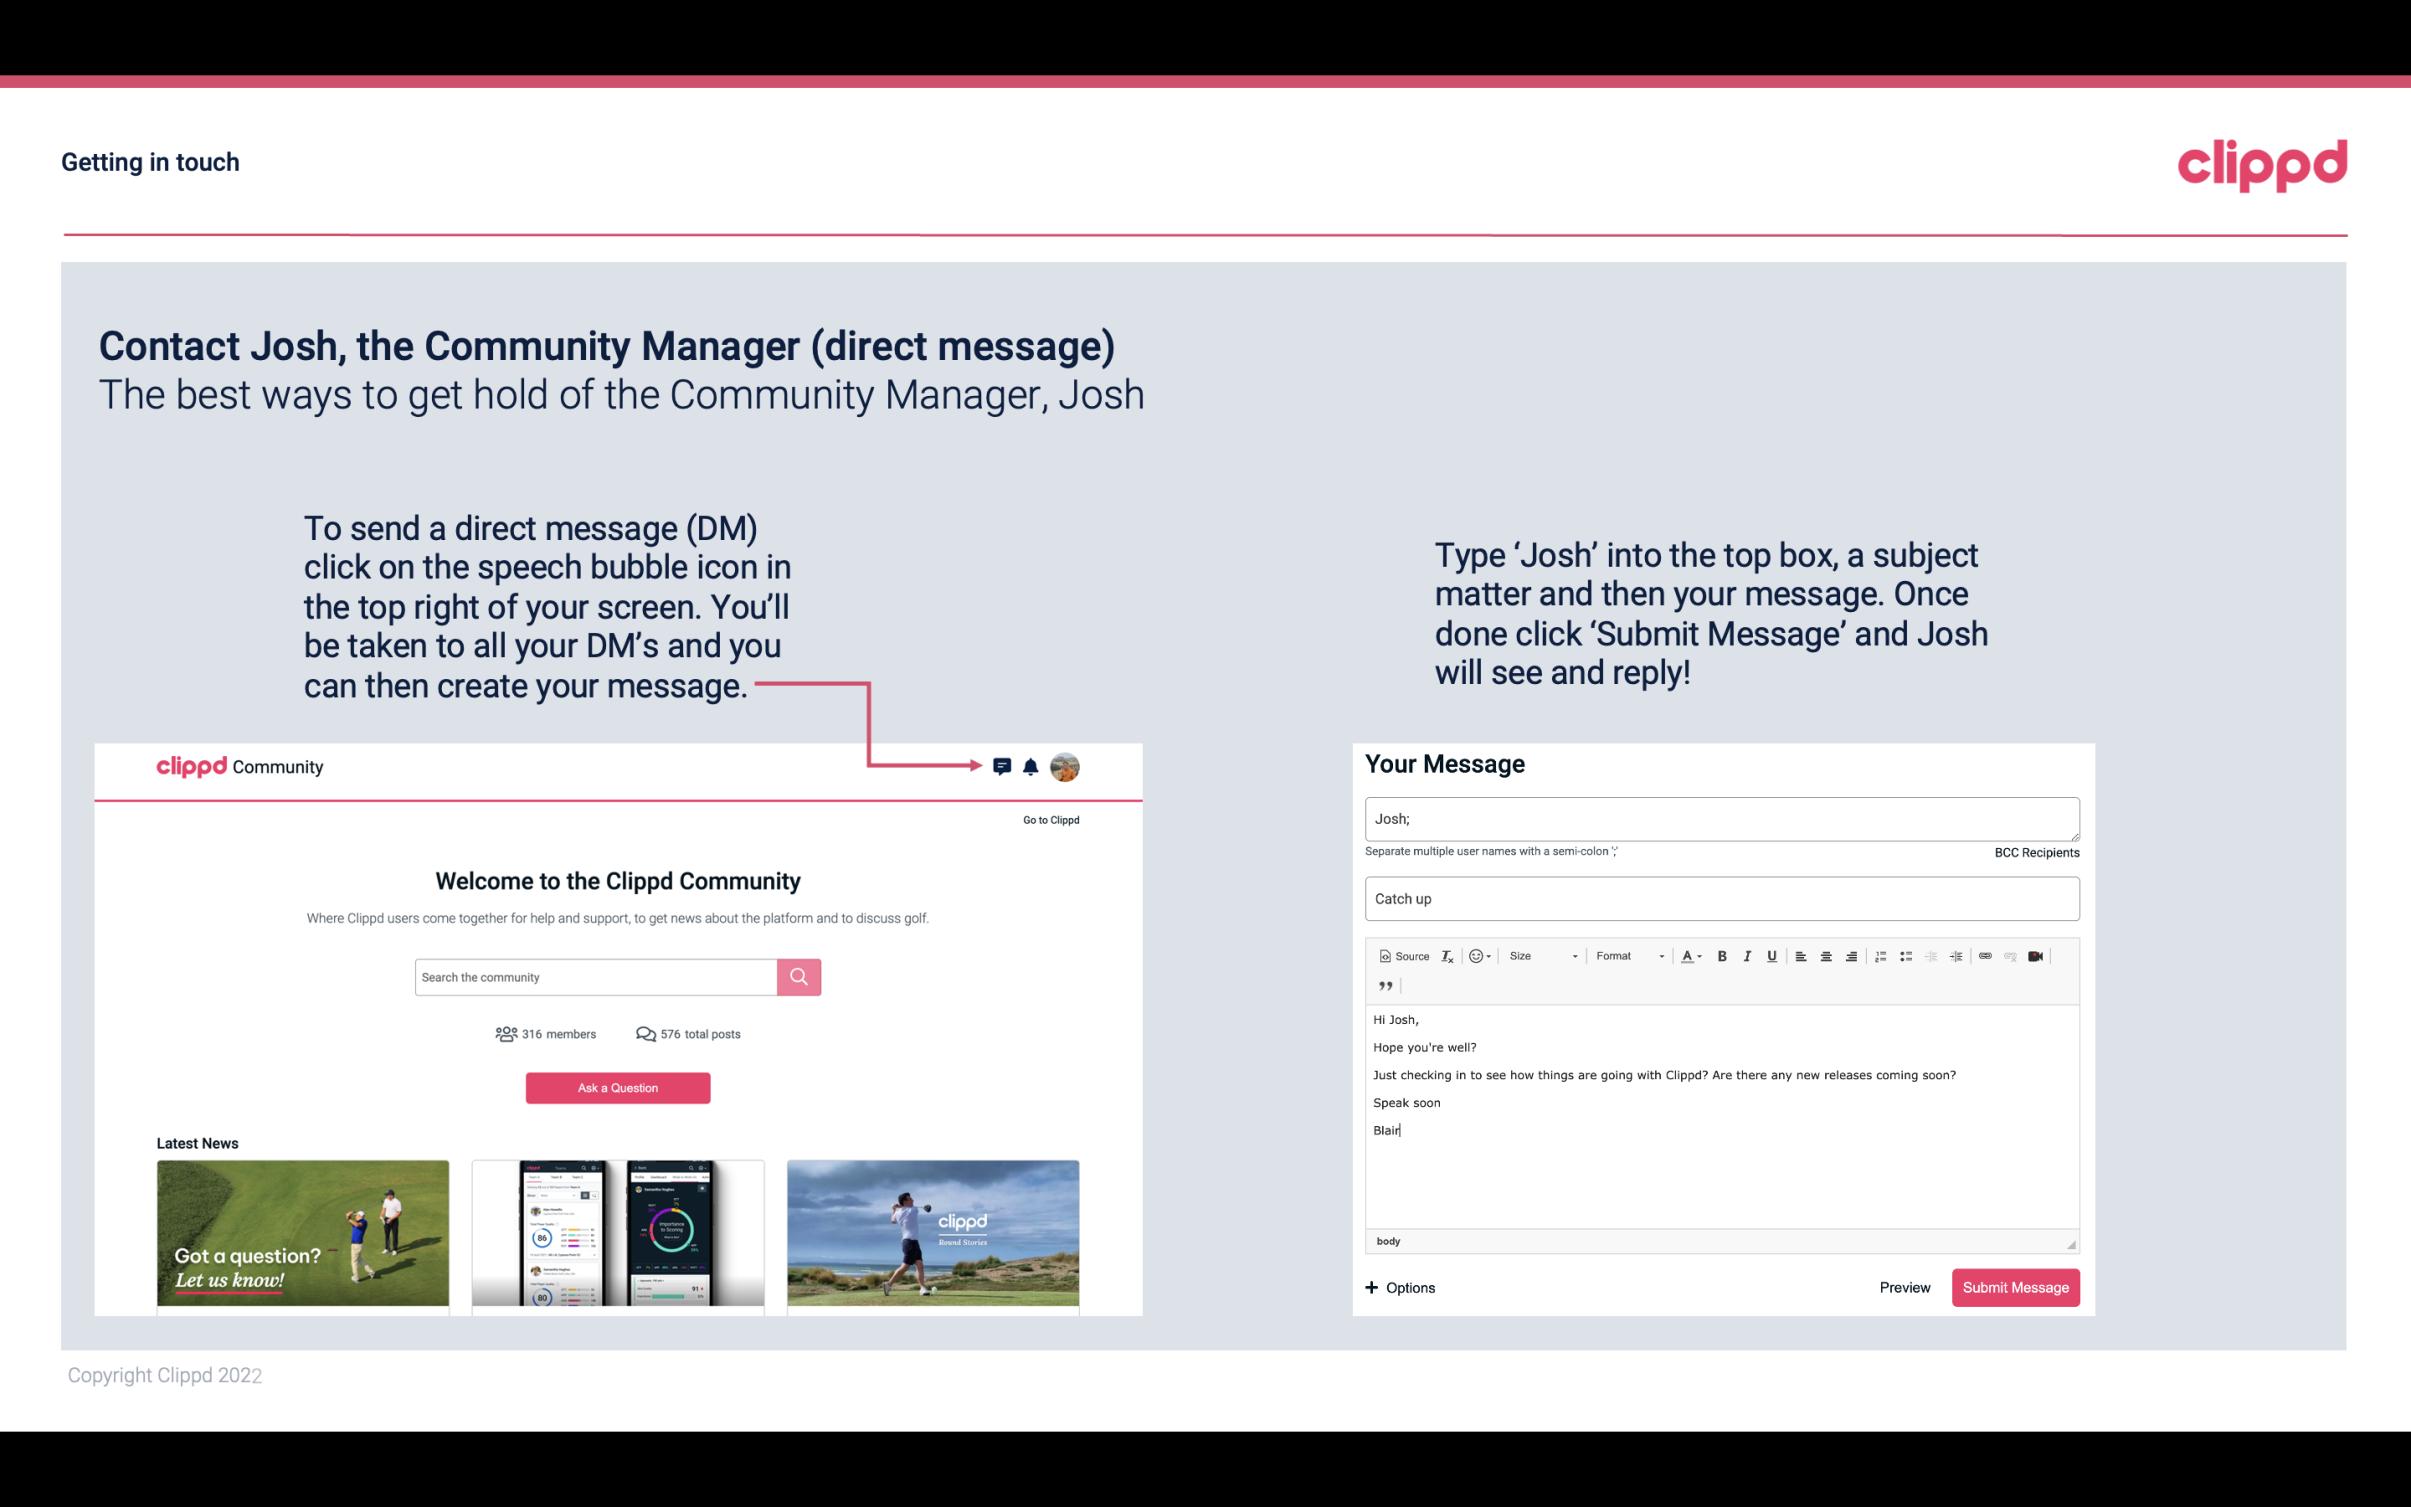Click the speech bubble message icon
The height and width of the screenshot is (1507, 2411).
(1003, 766)
